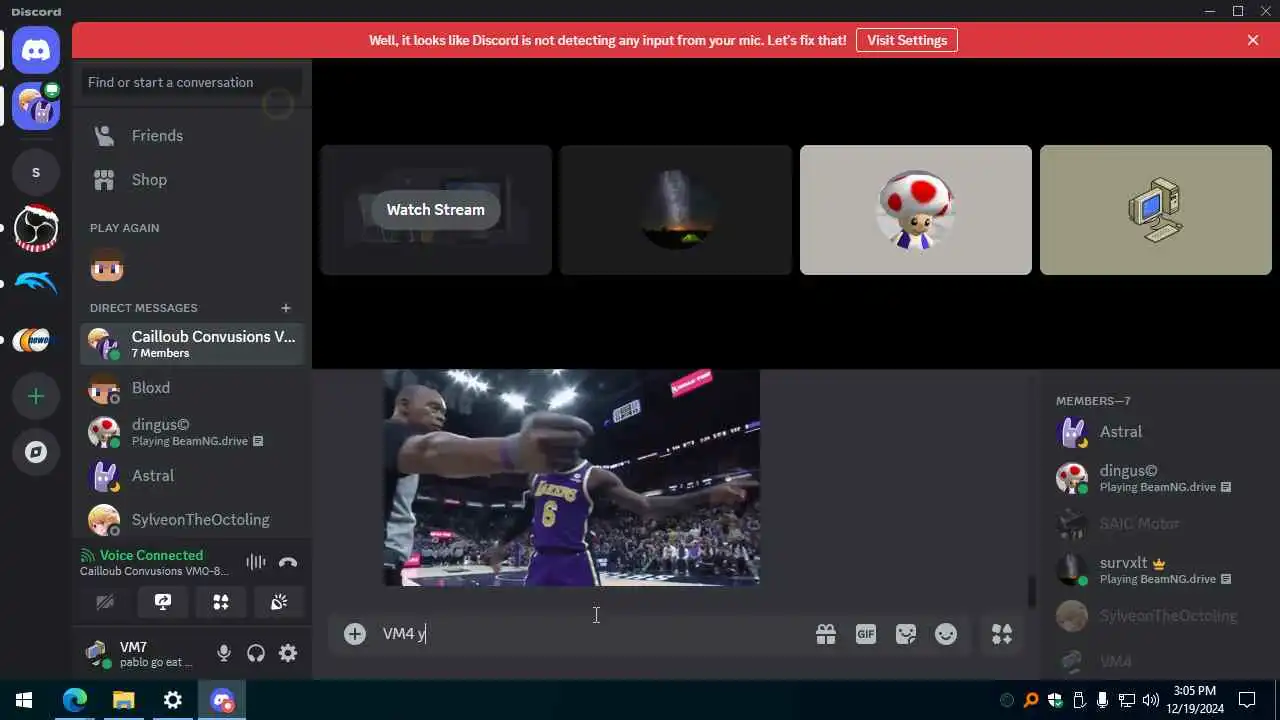Image resolution: width=1280 pixels, height=720 pixels.
Task: Open Windows Security tray icon
Action: [1055, 700]
